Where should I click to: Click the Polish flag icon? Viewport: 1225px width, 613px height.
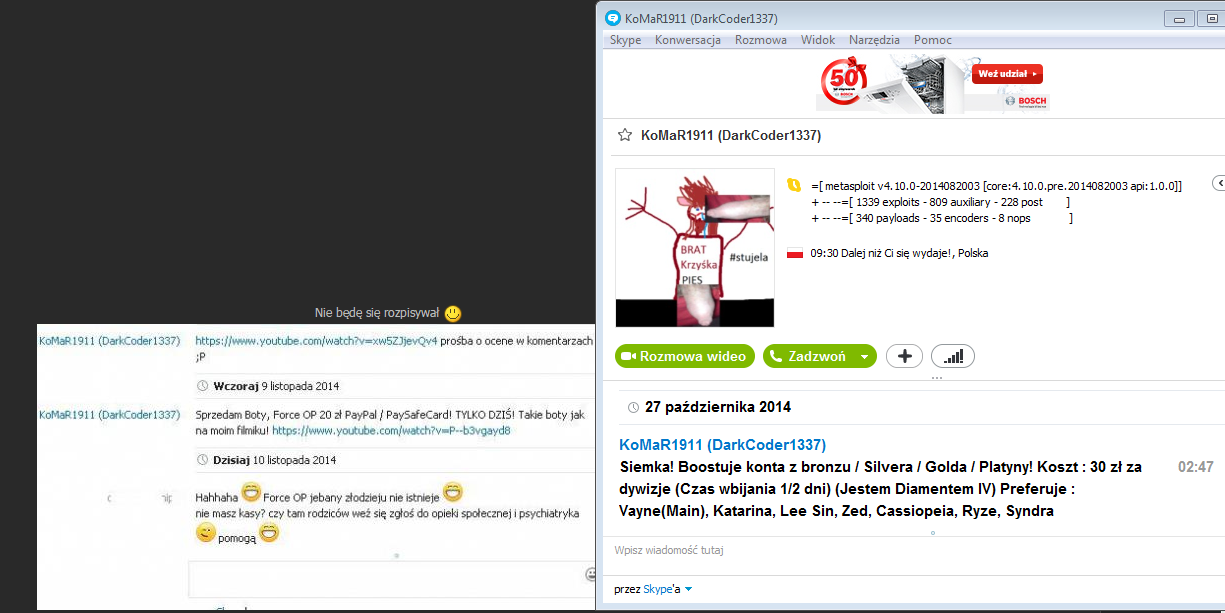pos(795,253)
